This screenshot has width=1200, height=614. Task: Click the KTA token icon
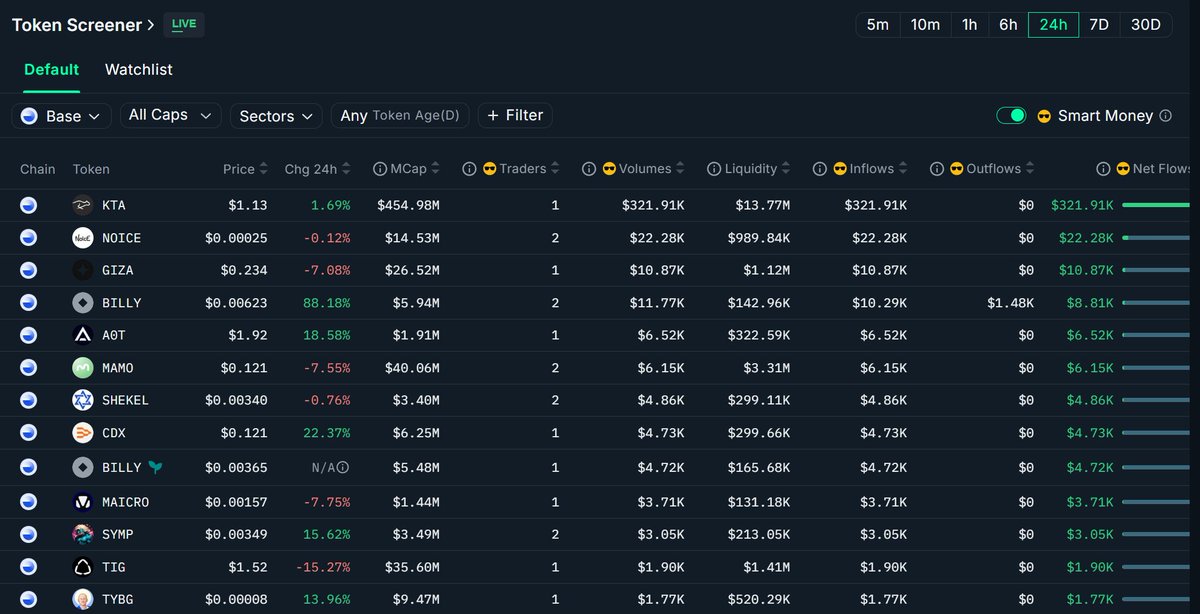83,206
